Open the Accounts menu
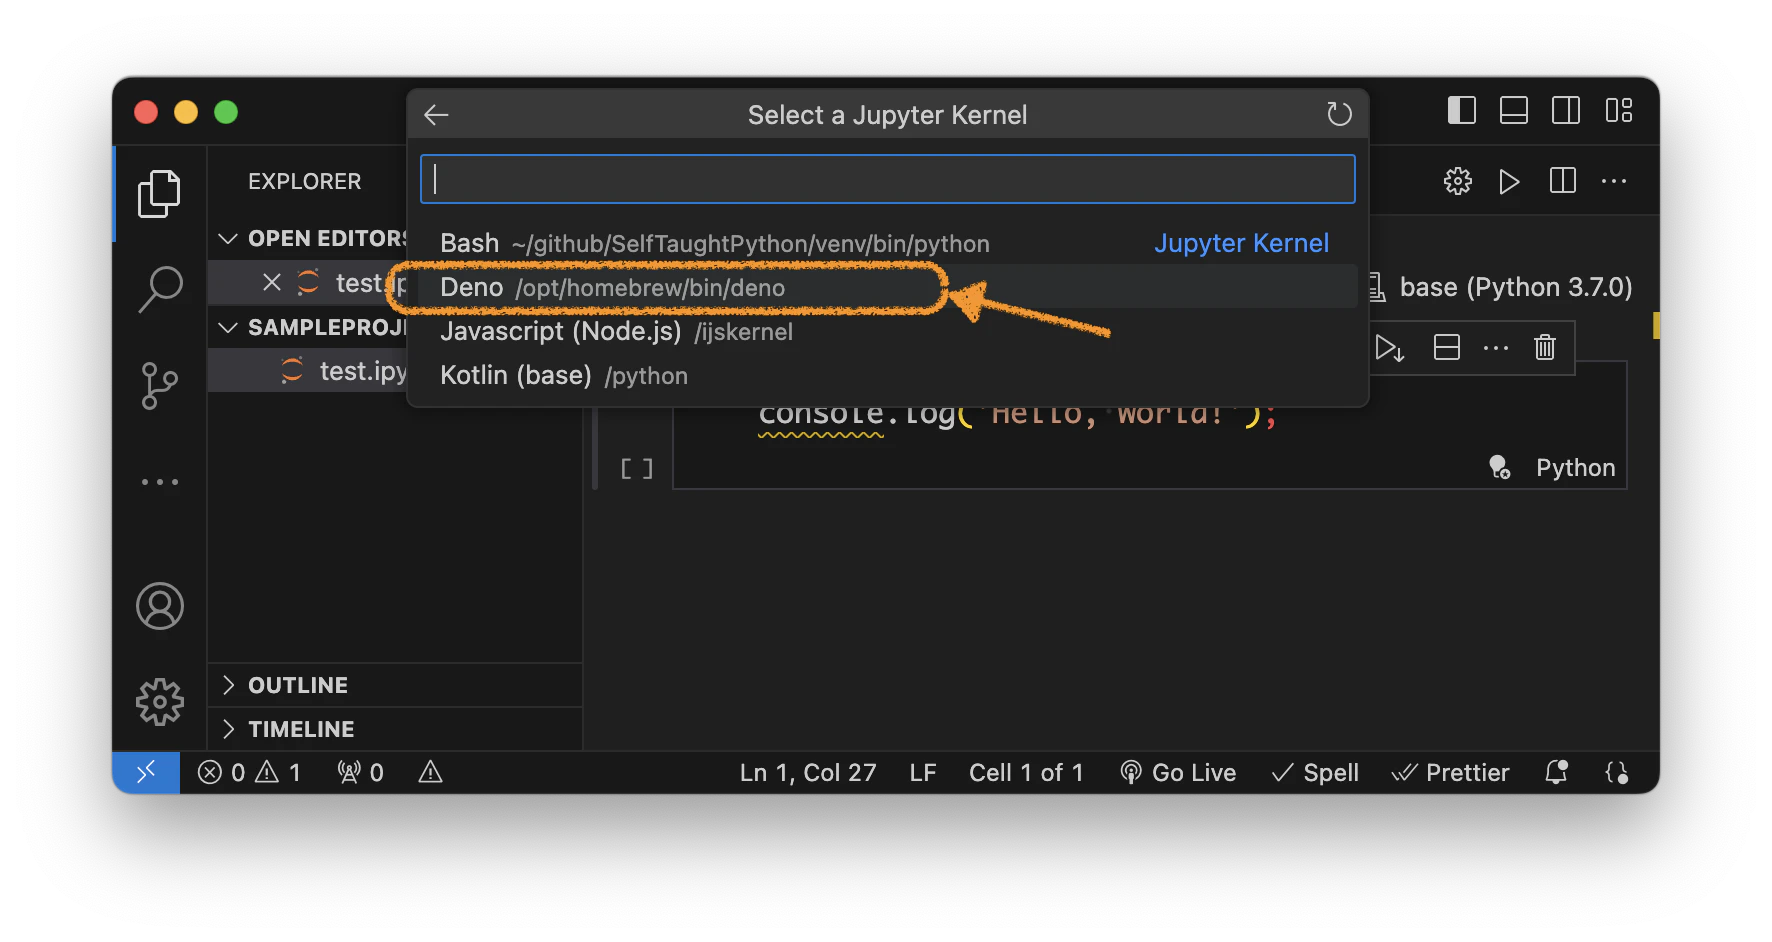Viewport: 1772px width, 942px height. tap(160, 606)
